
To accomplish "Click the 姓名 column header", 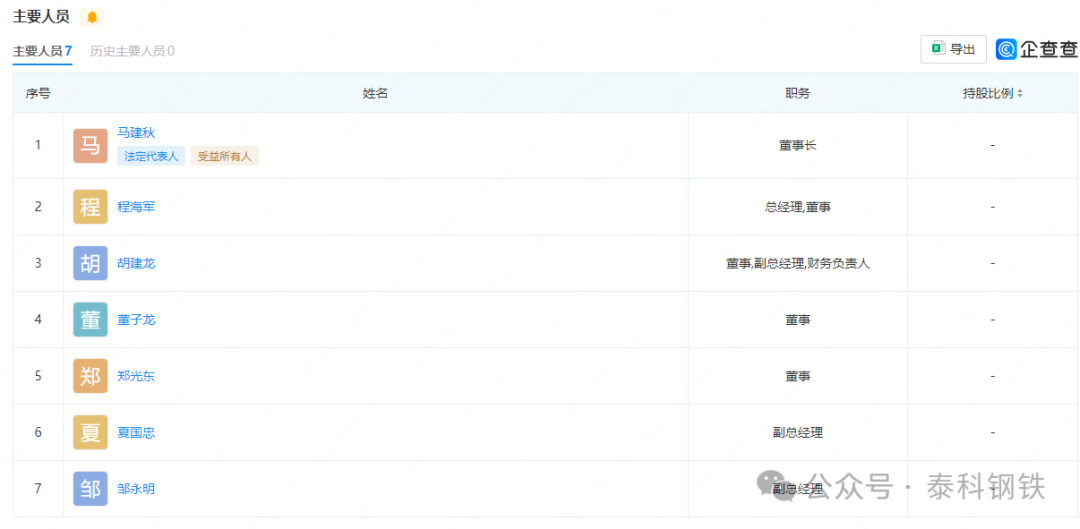I will click(x=375, y=94).
